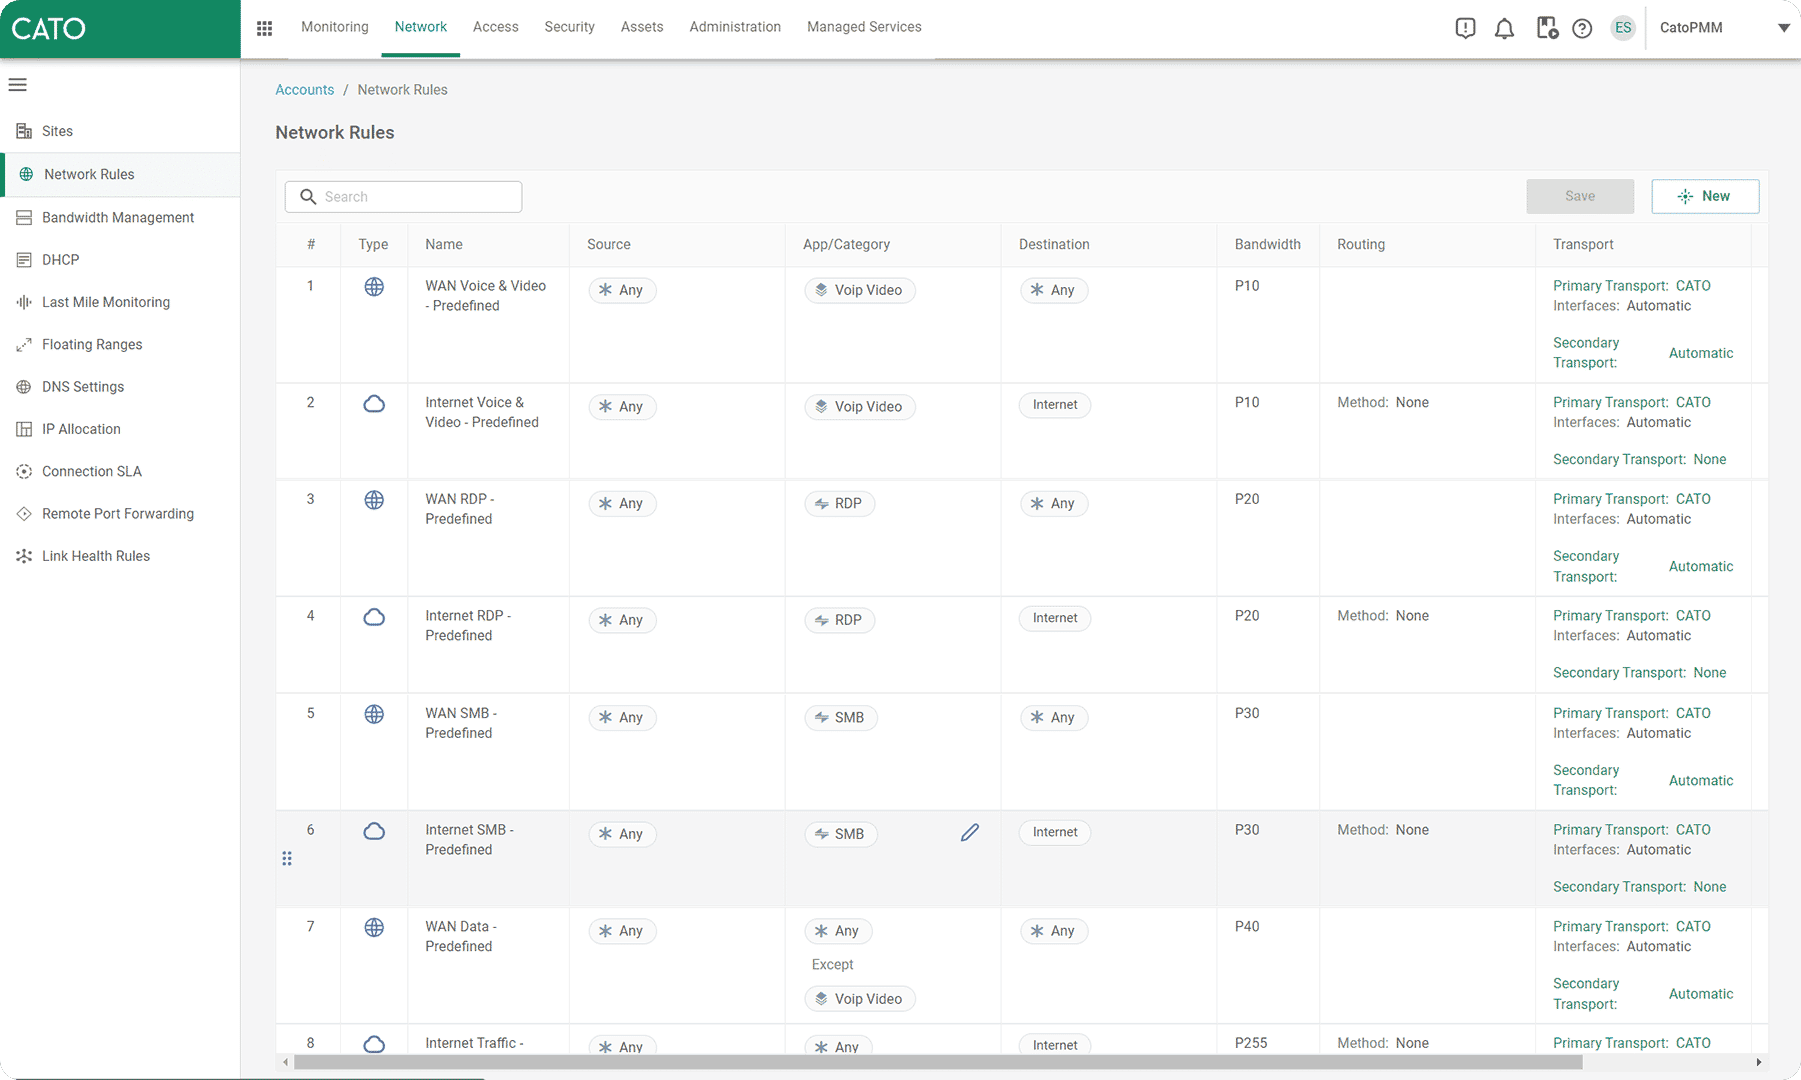Open the help question mark icon

(x=1582, y=27)
